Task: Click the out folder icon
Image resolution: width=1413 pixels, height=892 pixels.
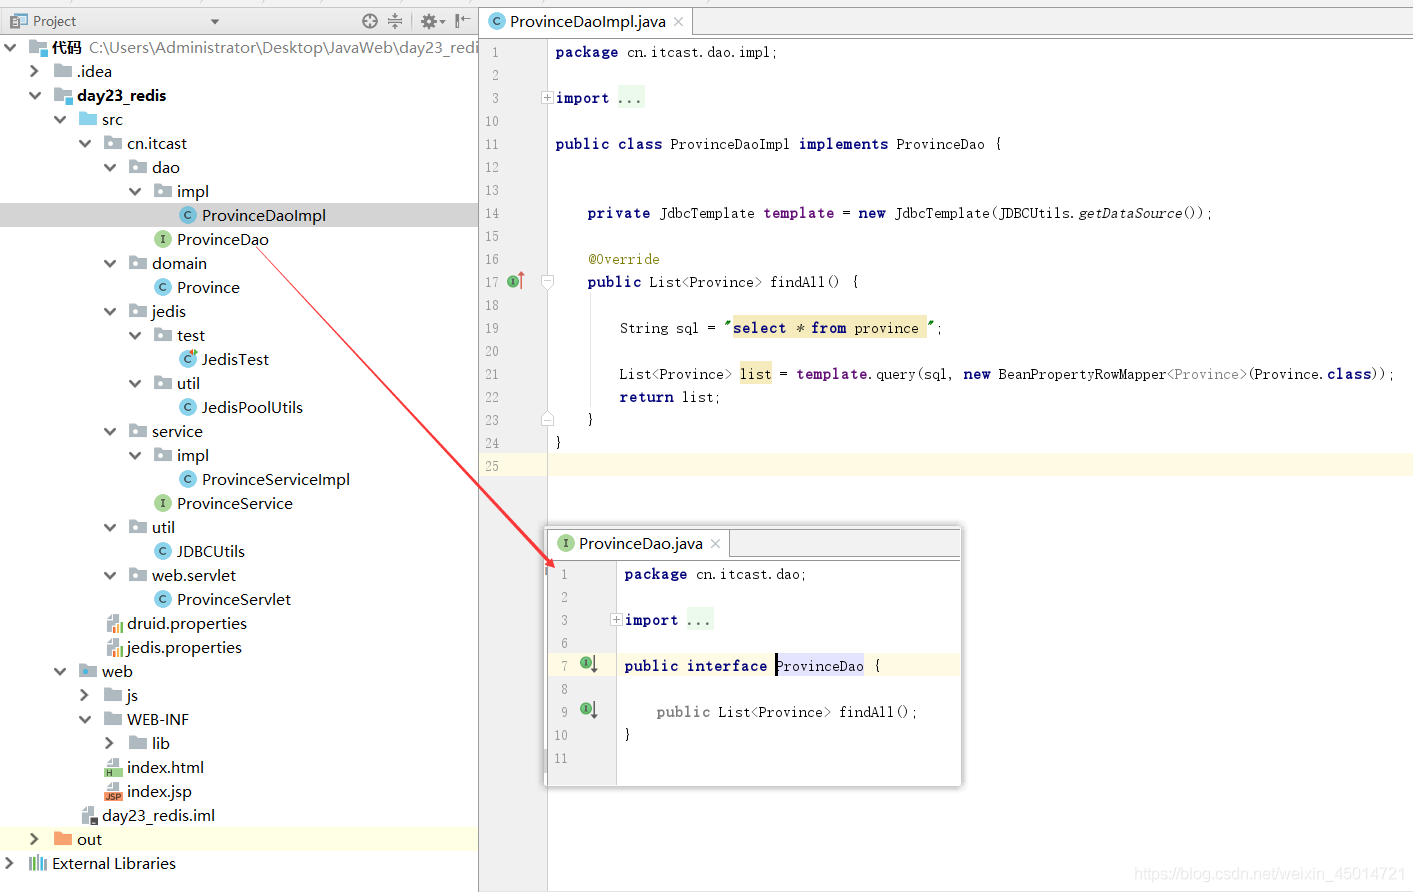Action: pos(63,839)
